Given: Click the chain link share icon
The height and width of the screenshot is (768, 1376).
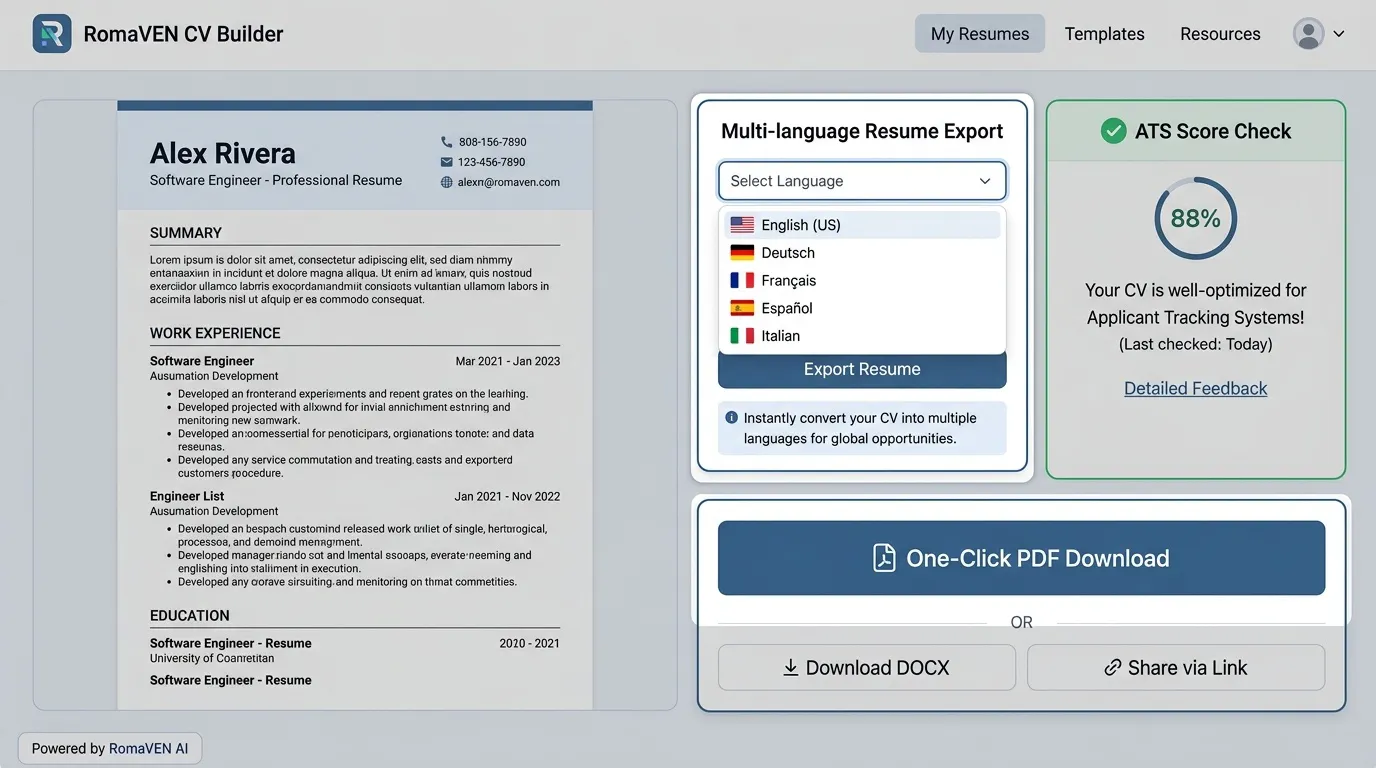Looking at the screenshot, I should pos(1112,668).
